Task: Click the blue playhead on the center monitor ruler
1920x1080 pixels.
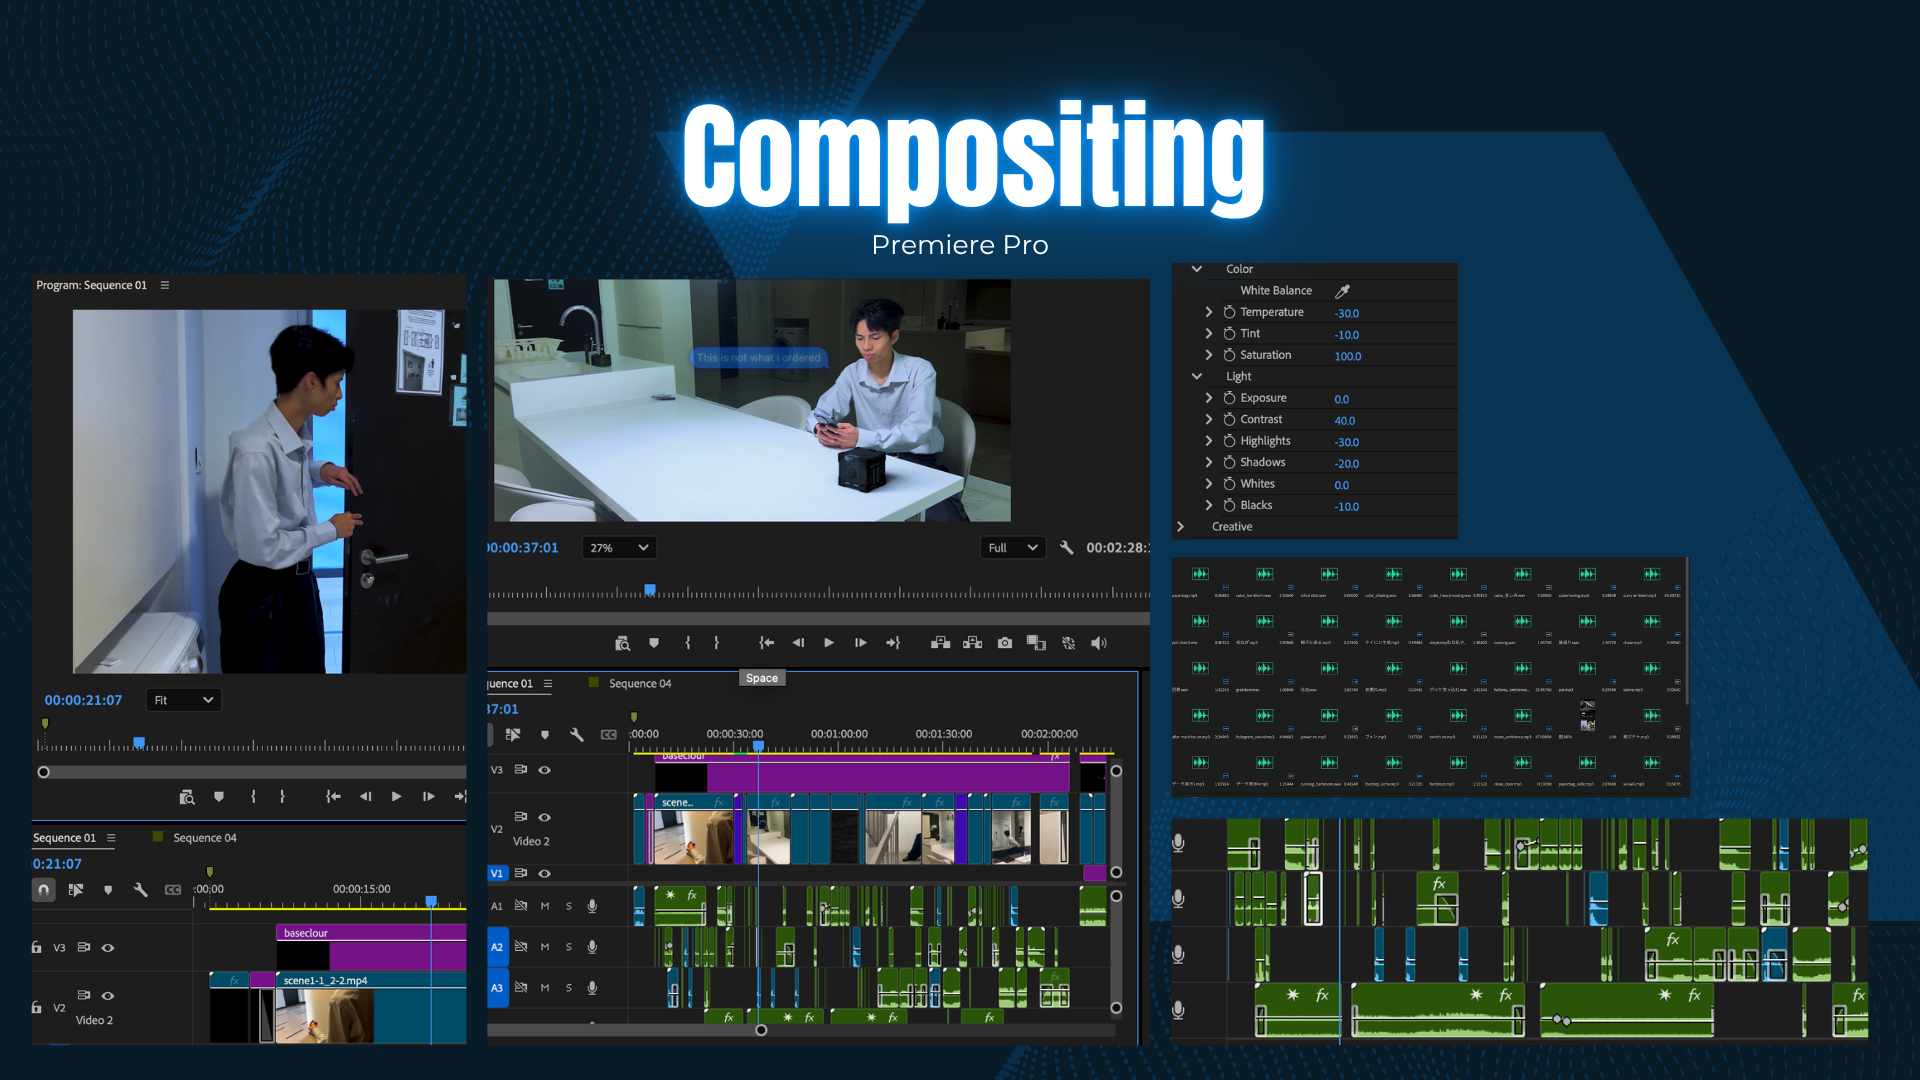Action: [650, 591]
